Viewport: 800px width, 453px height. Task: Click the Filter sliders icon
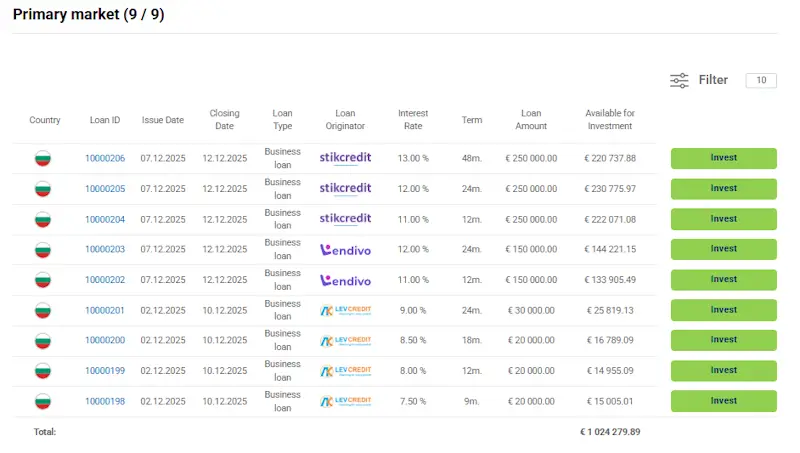[x=679, y=80]
